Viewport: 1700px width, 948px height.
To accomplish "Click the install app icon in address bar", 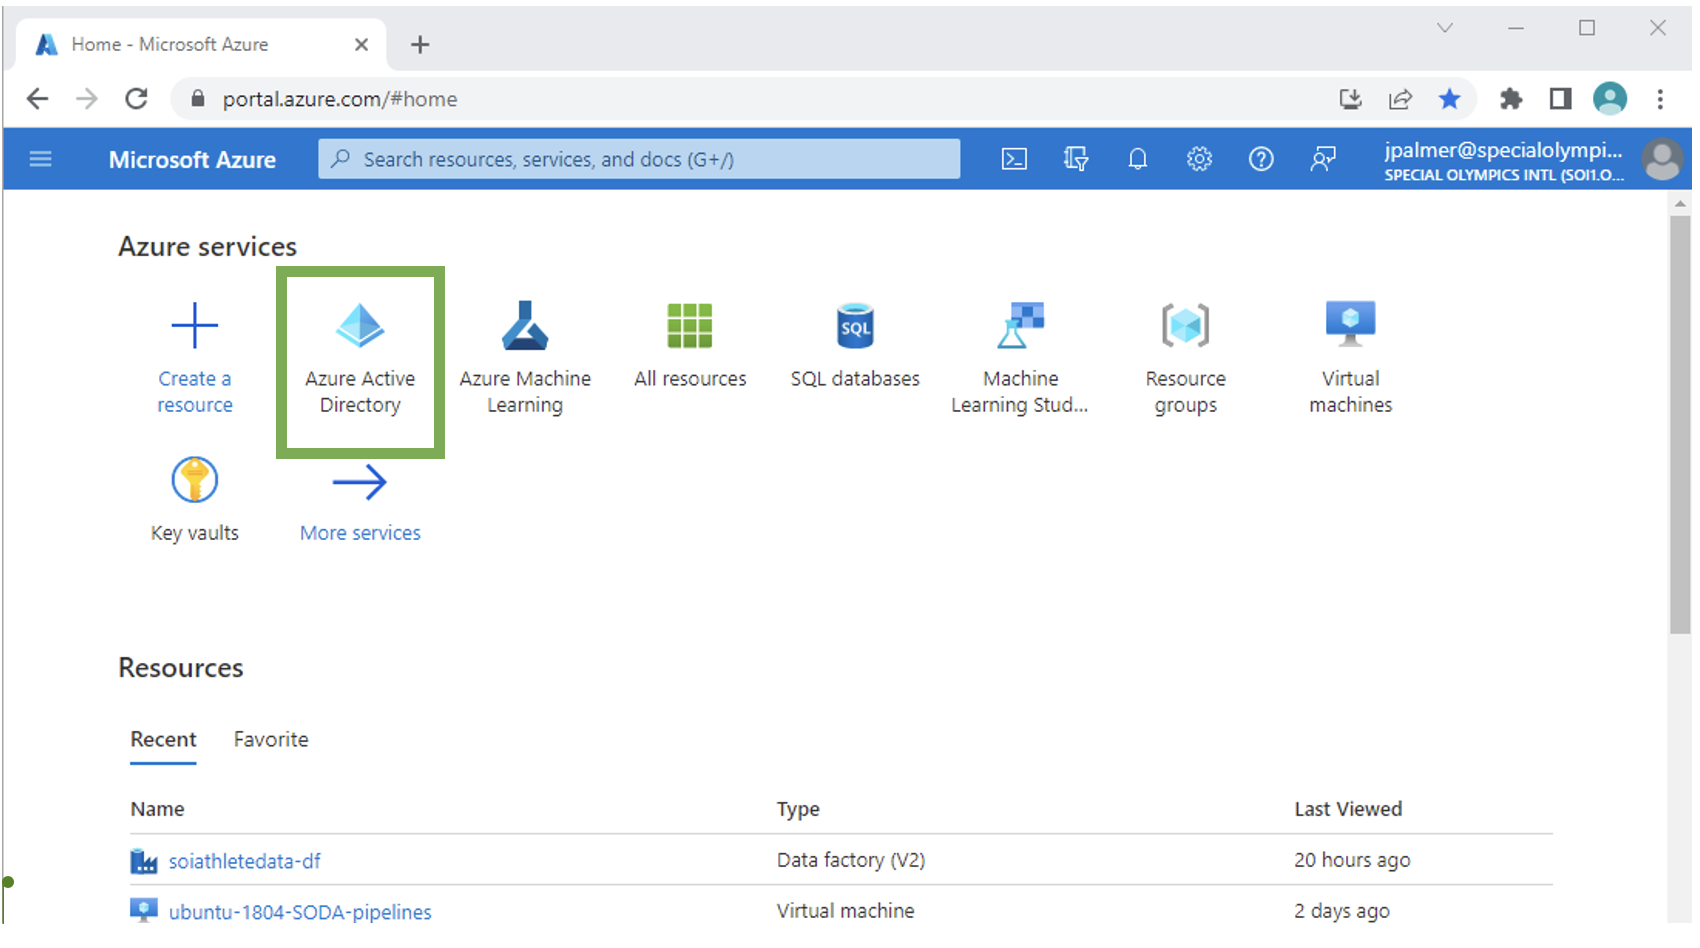I will [1350, 98].
